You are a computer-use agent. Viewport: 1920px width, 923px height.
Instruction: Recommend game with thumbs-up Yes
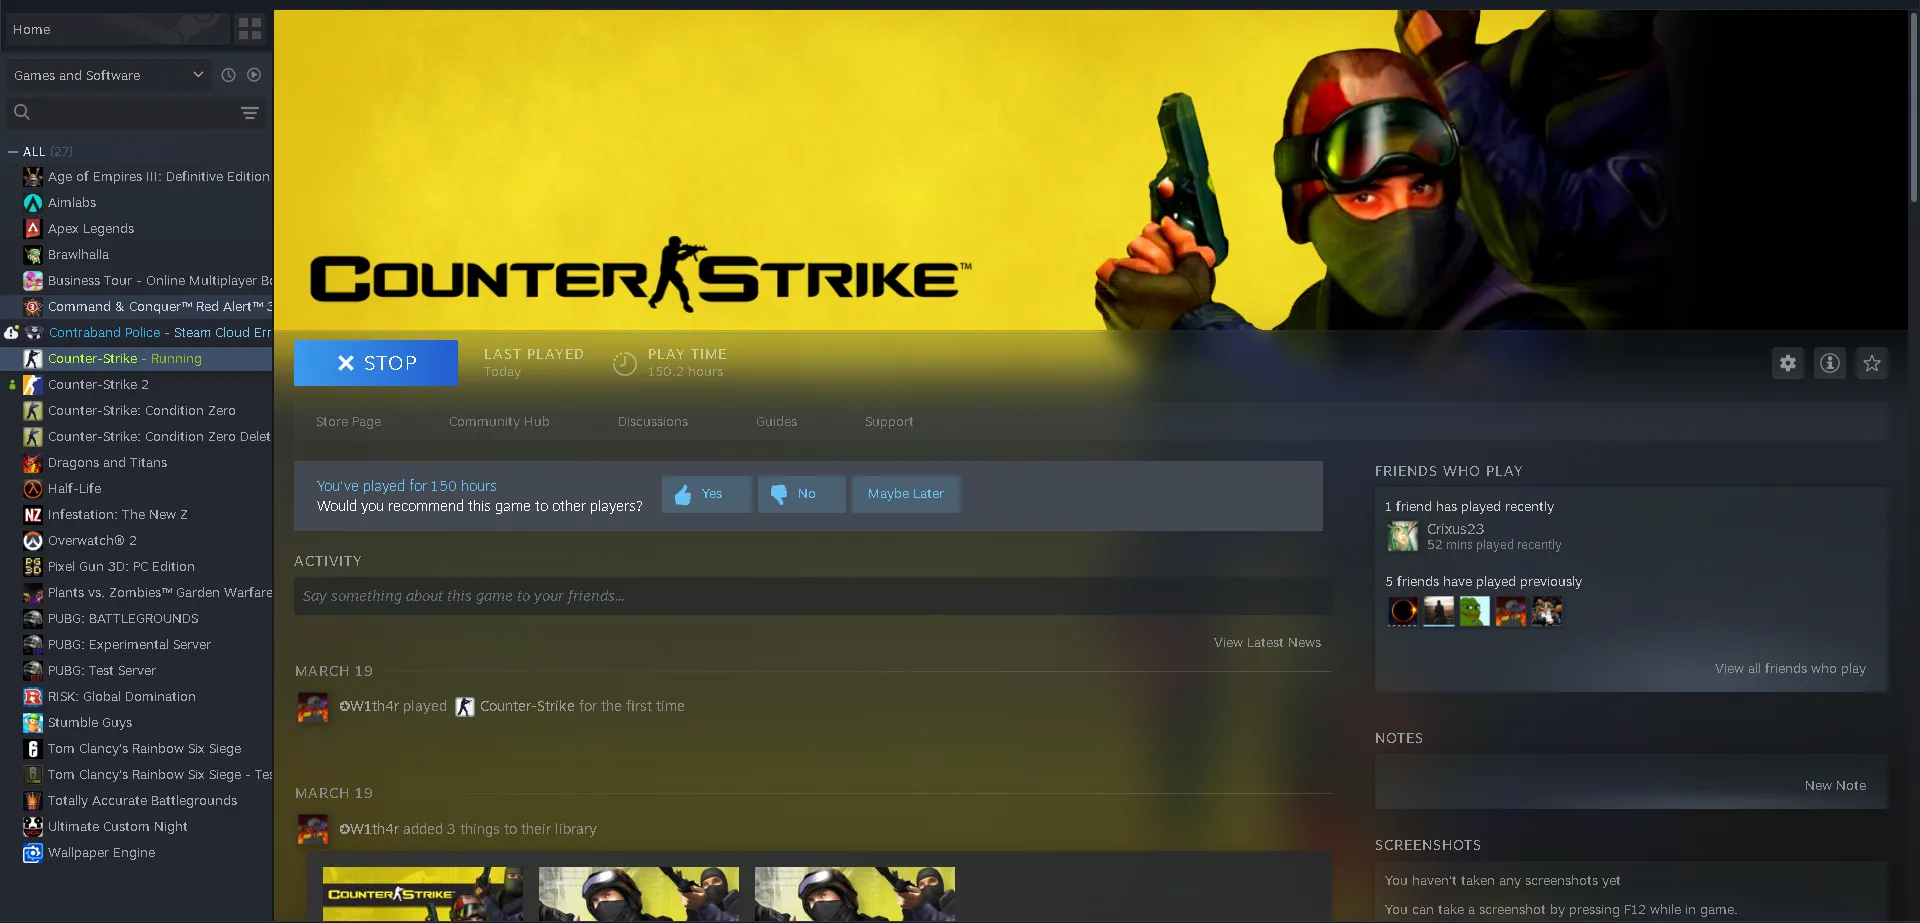tap(706, 494)
